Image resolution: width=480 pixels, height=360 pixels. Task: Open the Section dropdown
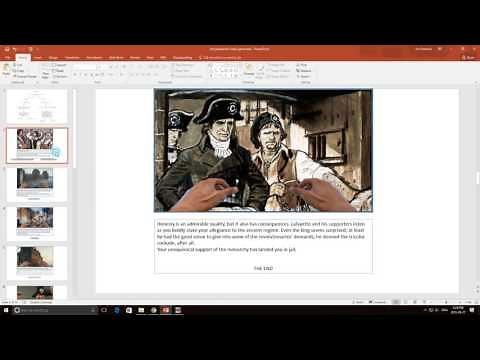click(x=60, y=76)
